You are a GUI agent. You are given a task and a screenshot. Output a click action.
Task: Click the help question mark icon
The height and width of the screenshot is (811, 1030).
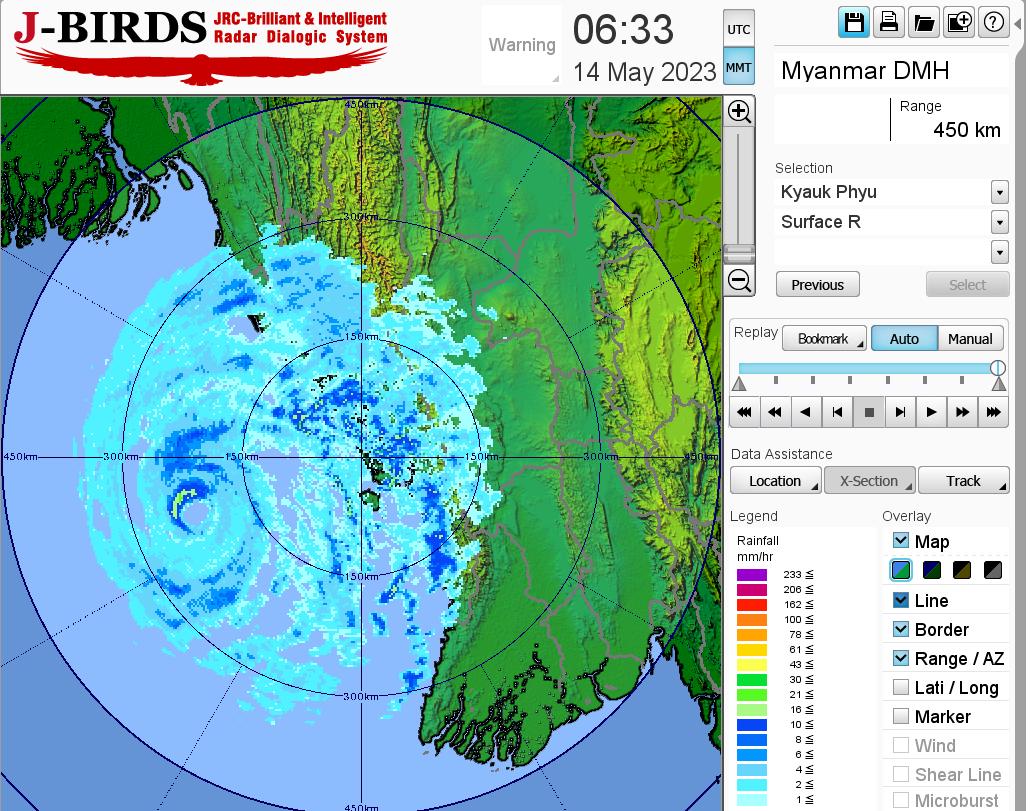[993, 23]
